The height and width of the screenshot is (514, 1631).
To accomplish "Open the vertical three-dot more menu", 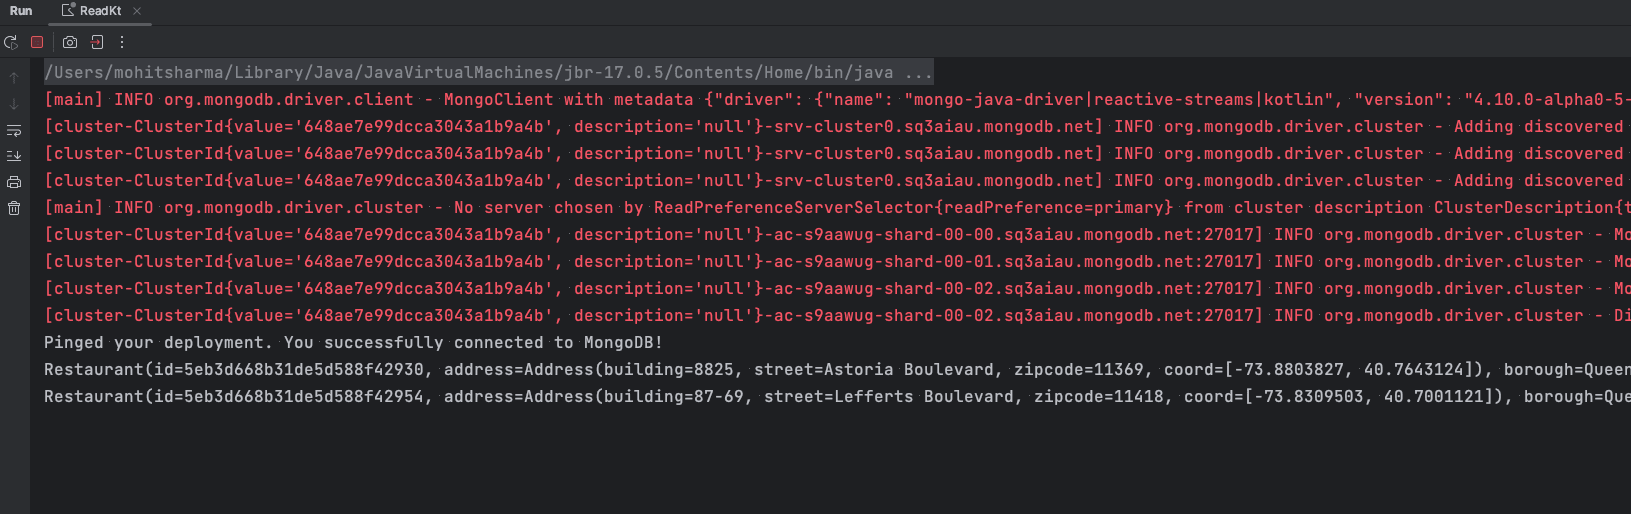I will [x=122, y=42].
